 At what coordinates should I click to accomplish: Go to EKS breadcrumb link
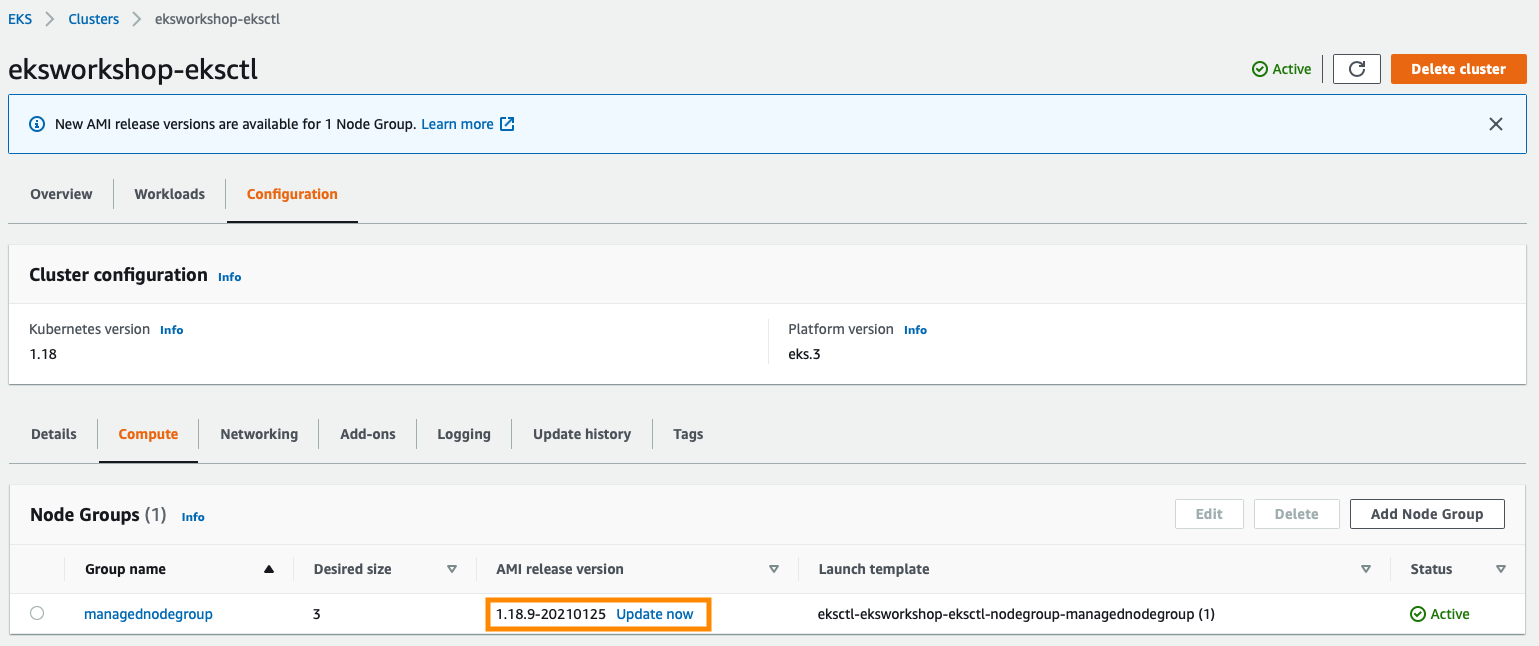(x=20, y=19)
